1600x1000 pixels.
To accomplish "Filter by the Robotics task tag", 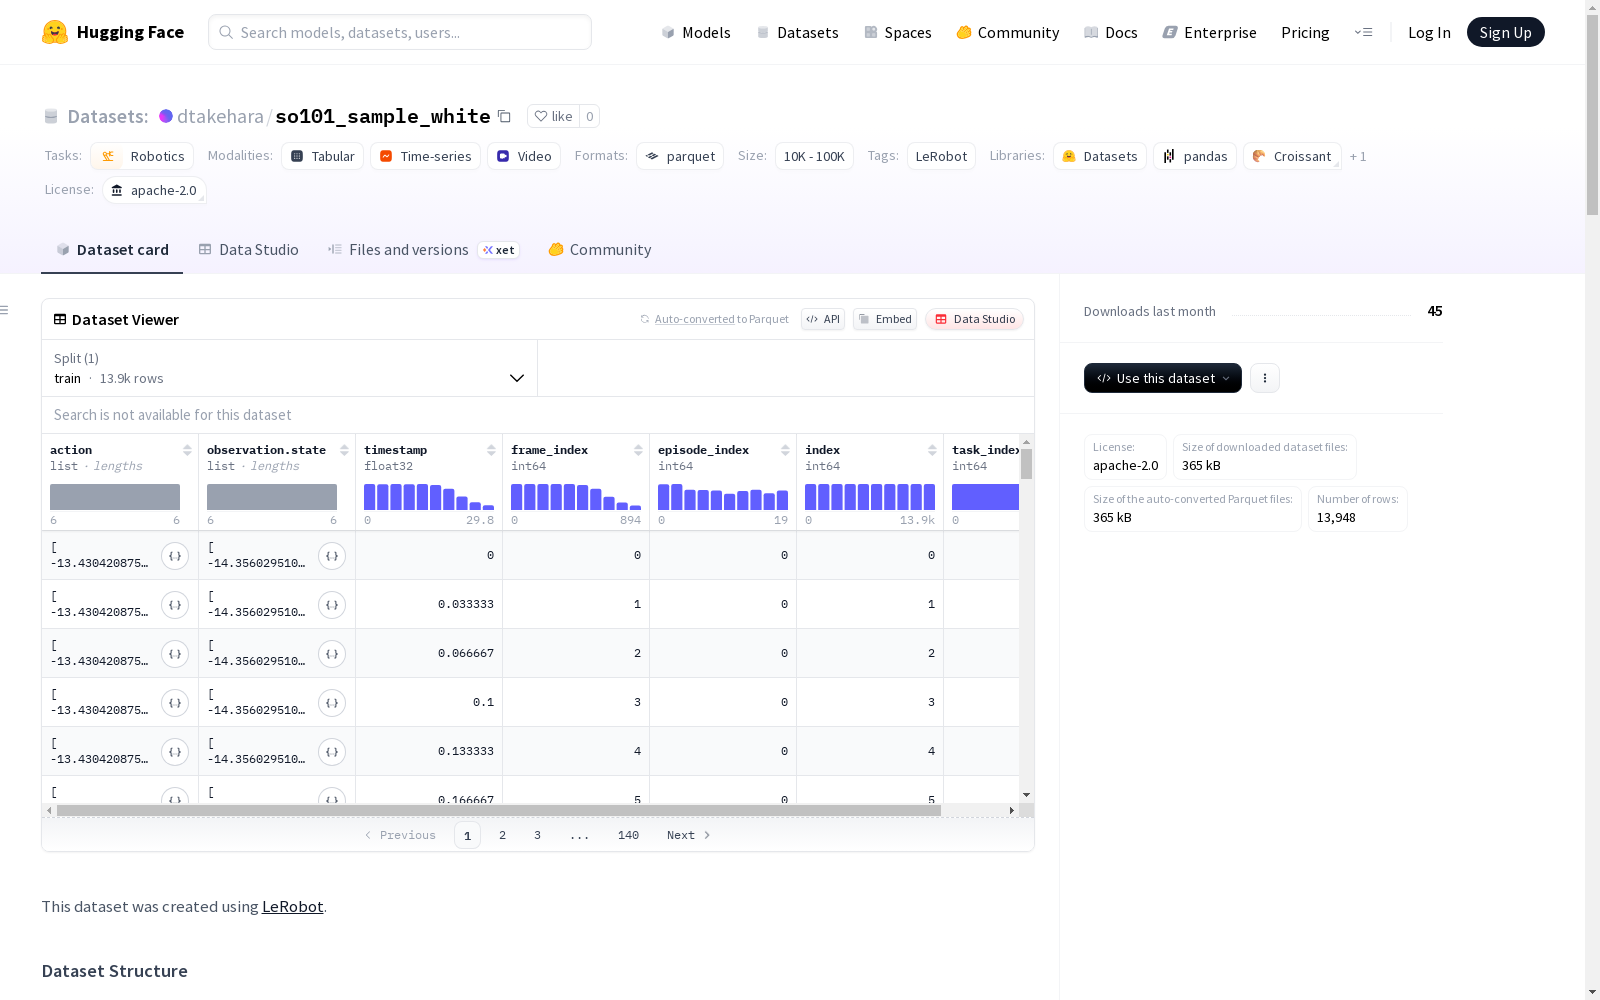I will pyautogui.click(x=142, y=156).
